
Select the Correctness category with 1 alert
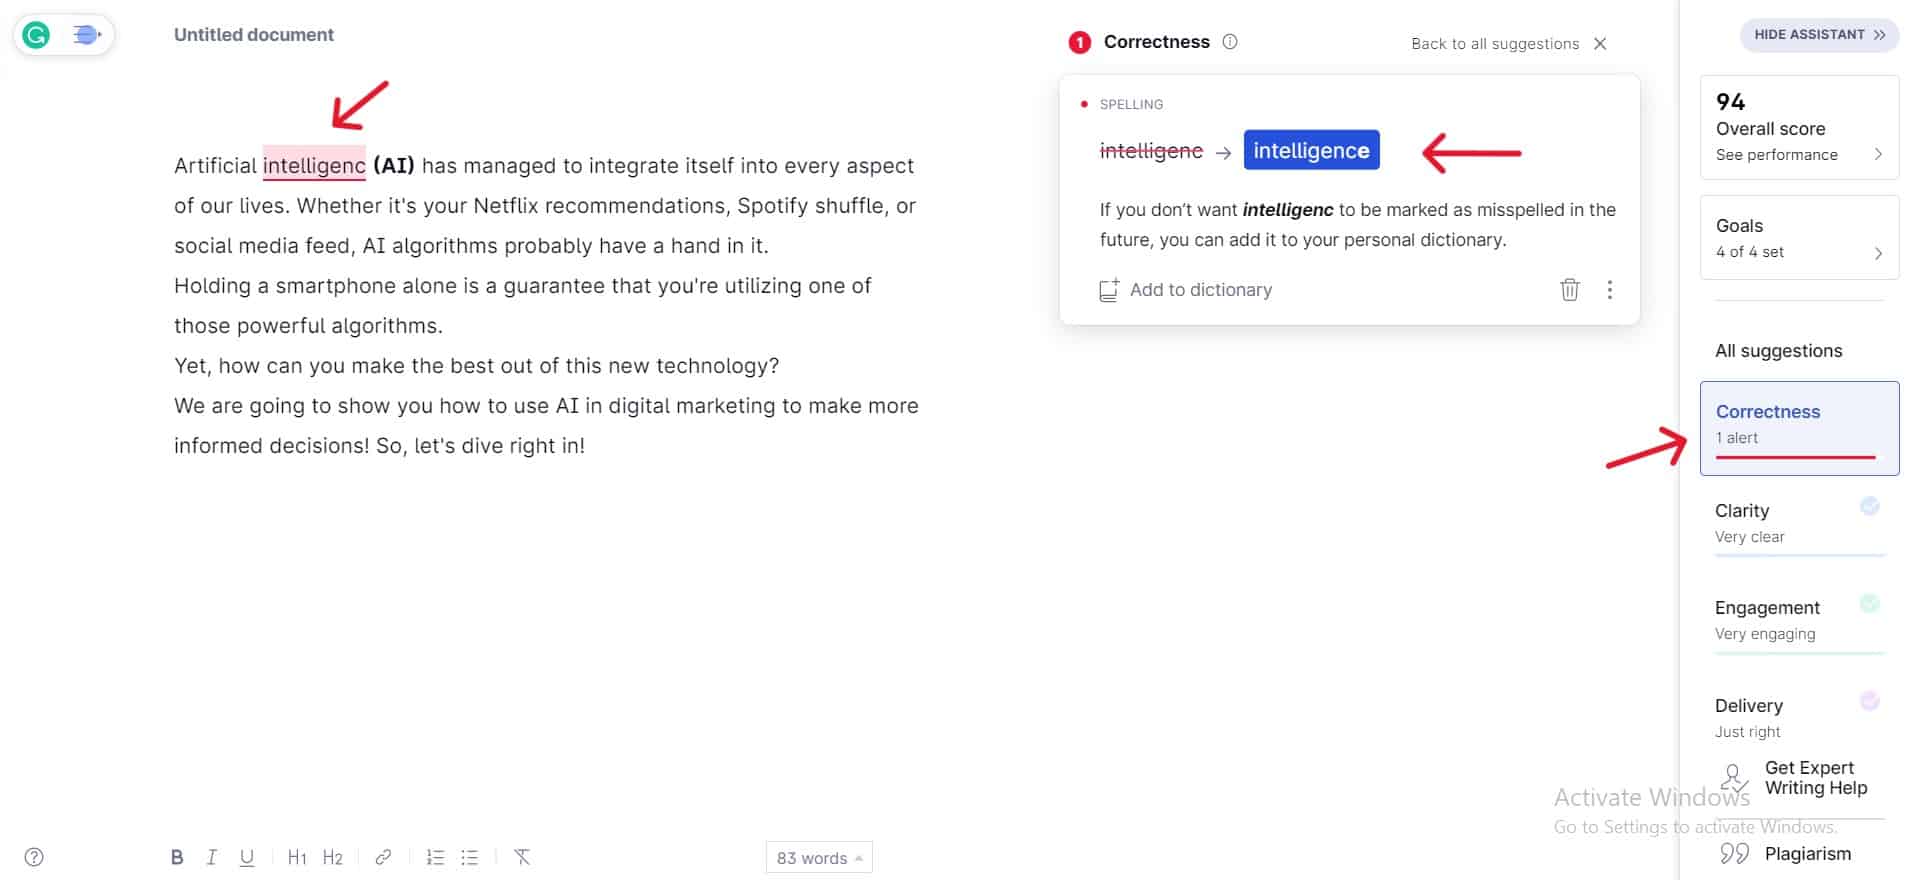pos(1799,427)
